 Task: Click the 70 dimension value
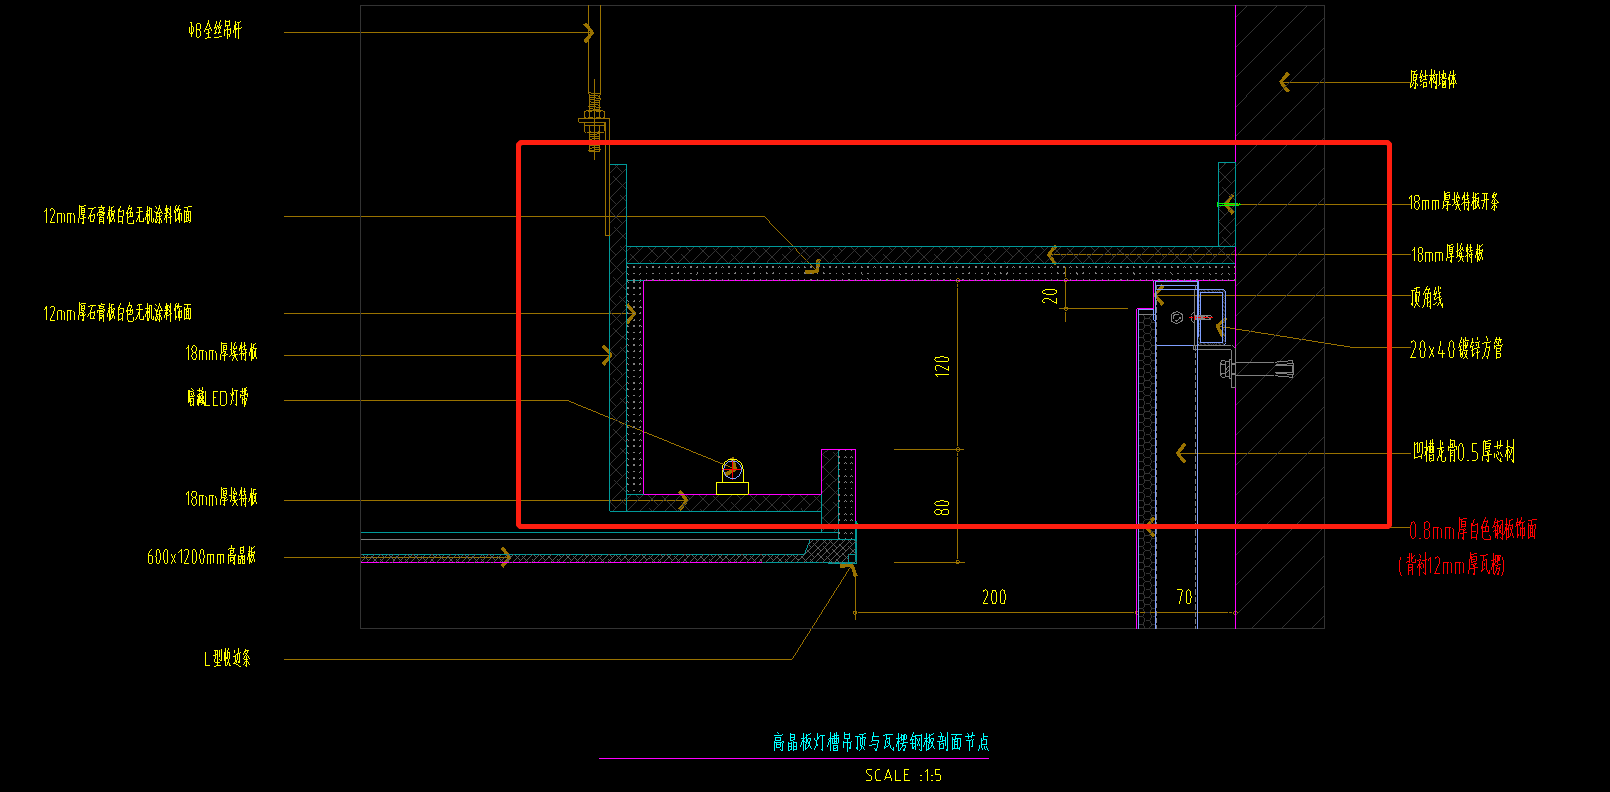[x=1184, y=597]
